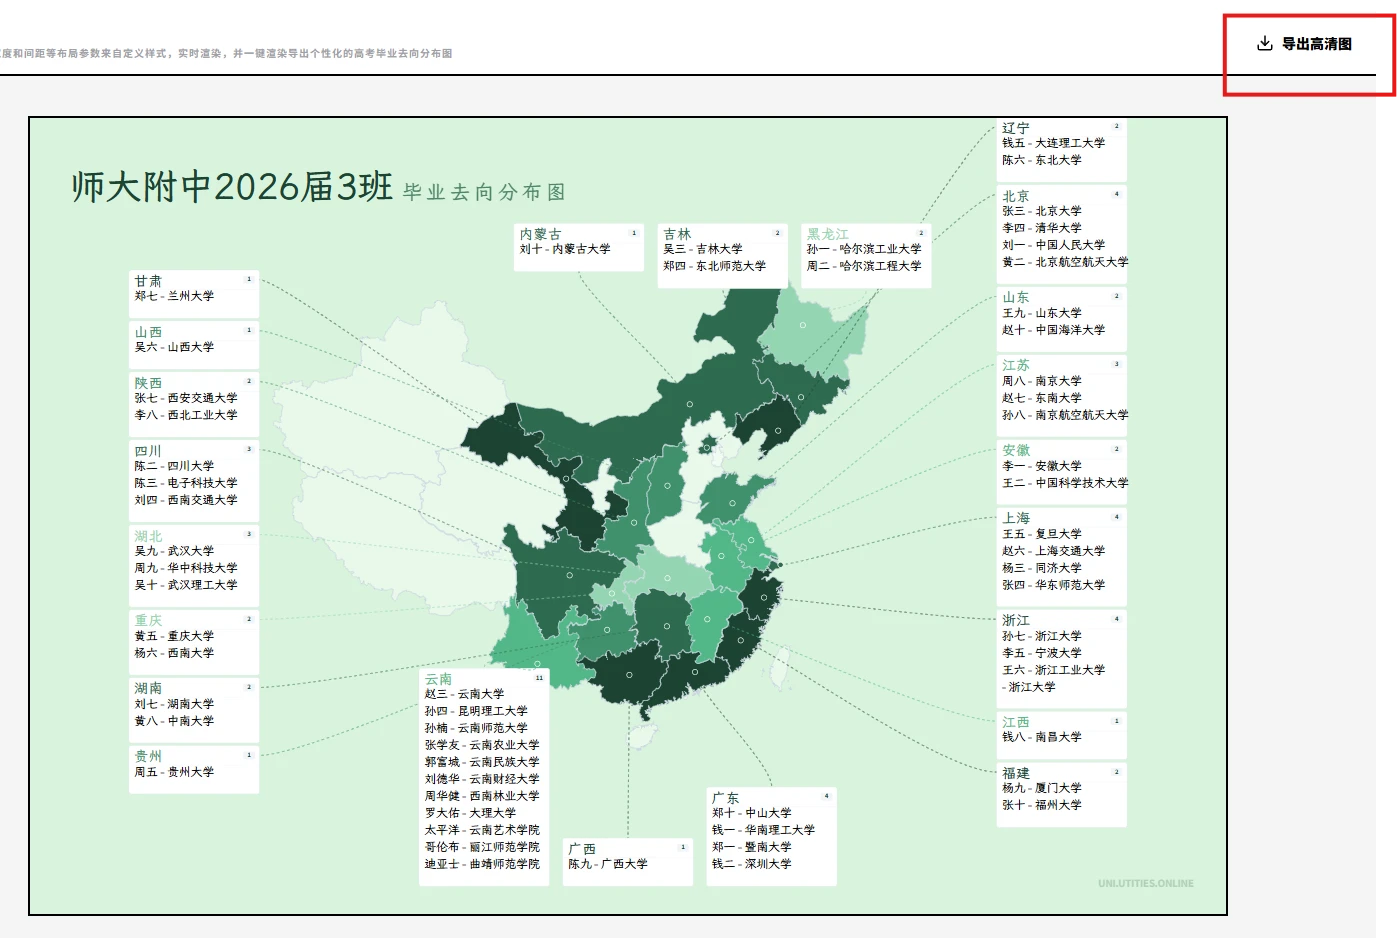Click the entry 陈九 - 广西大学

[608, 864]
